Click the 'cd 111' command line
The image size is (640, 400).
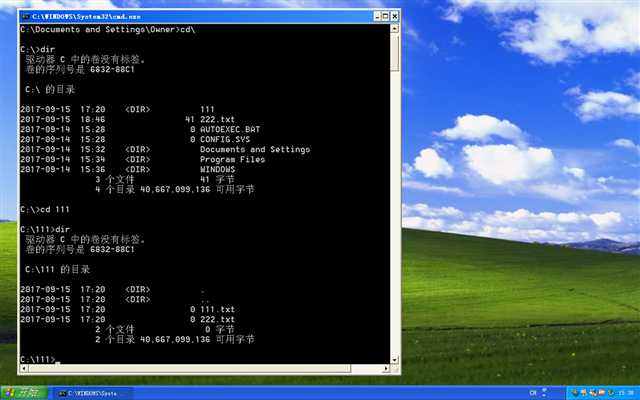55,209
